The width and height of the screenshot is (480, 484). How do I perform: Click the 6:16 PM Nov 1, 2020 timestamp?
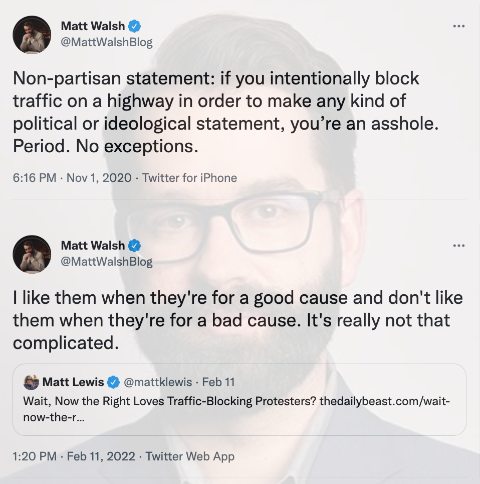tap(72, 178)
